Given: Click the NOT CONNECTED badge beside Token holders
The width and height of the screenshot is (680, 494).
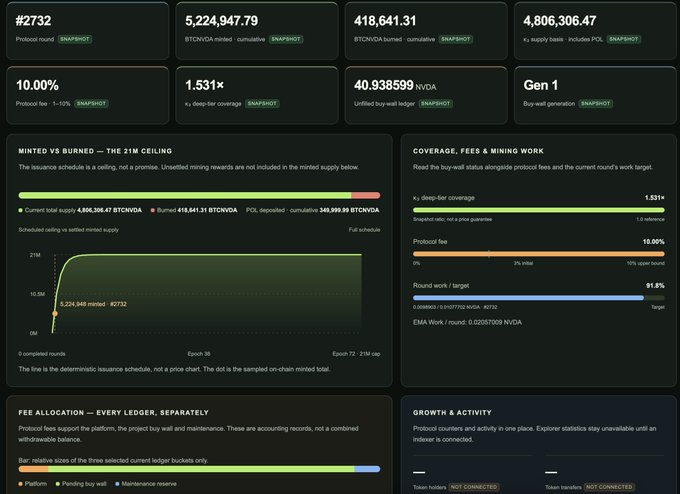Looking at the screenshot, I should click(x=474, y=487).
